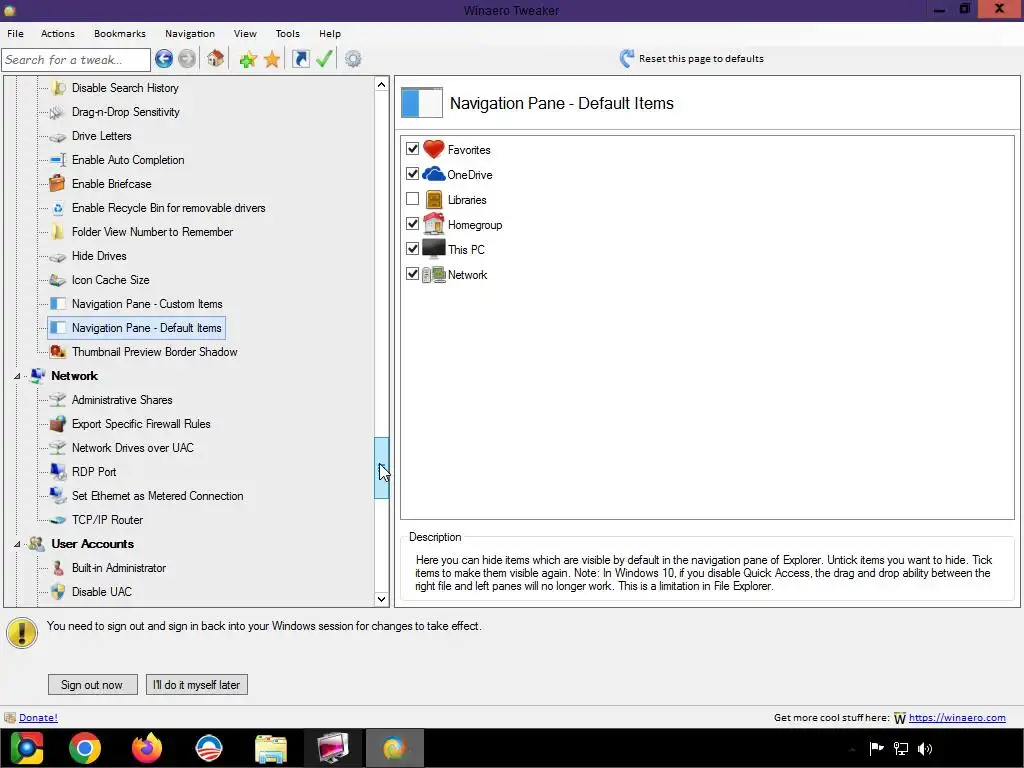
Task: Select Disable Search History tweak
Action: 125,88
